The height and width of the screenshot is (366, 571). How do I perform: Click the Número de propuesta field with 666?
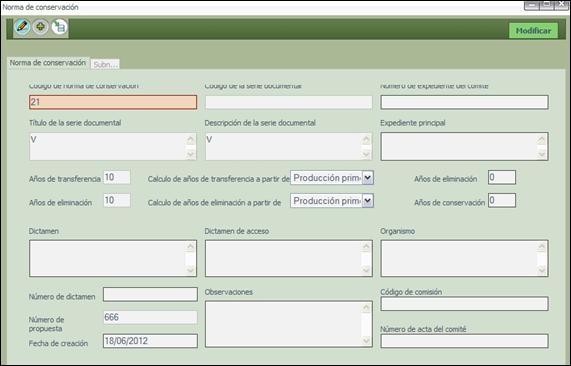[150, 317]
